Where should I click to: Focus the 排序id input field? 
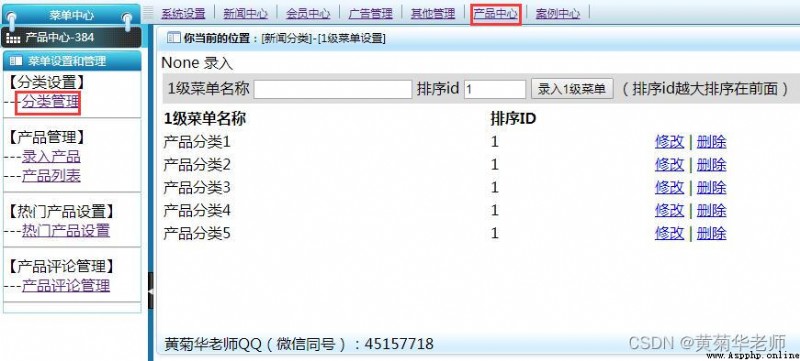pos(495,89)
